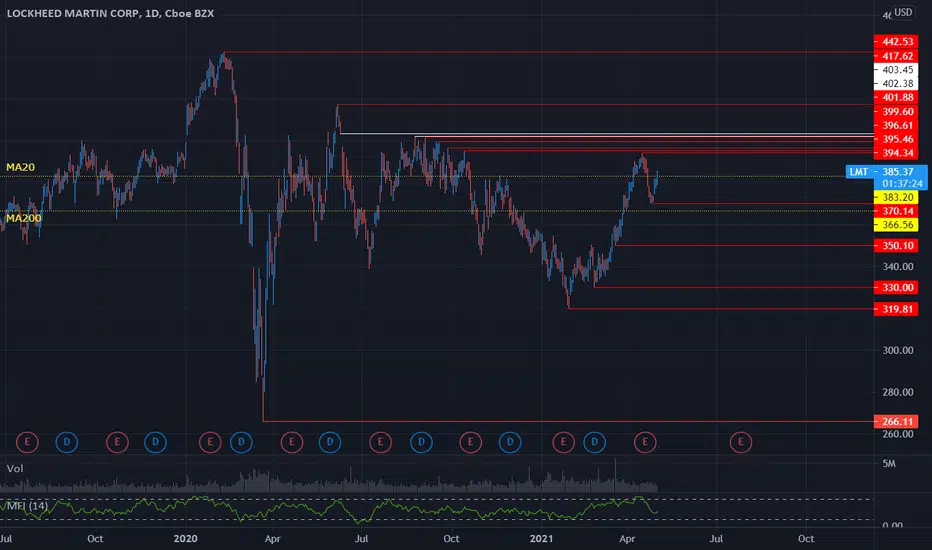
Task: Select the 401.88 red price label
Action: (x=896, y=98)
